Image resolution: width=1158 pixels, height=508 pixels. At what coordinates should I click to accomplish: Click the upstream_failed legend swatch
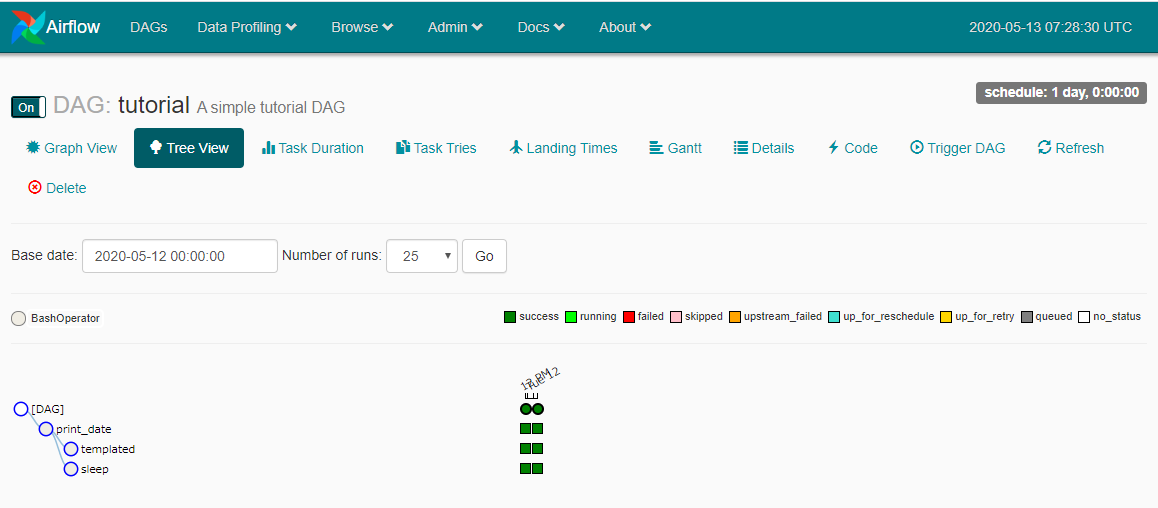[x=735, y=317]
